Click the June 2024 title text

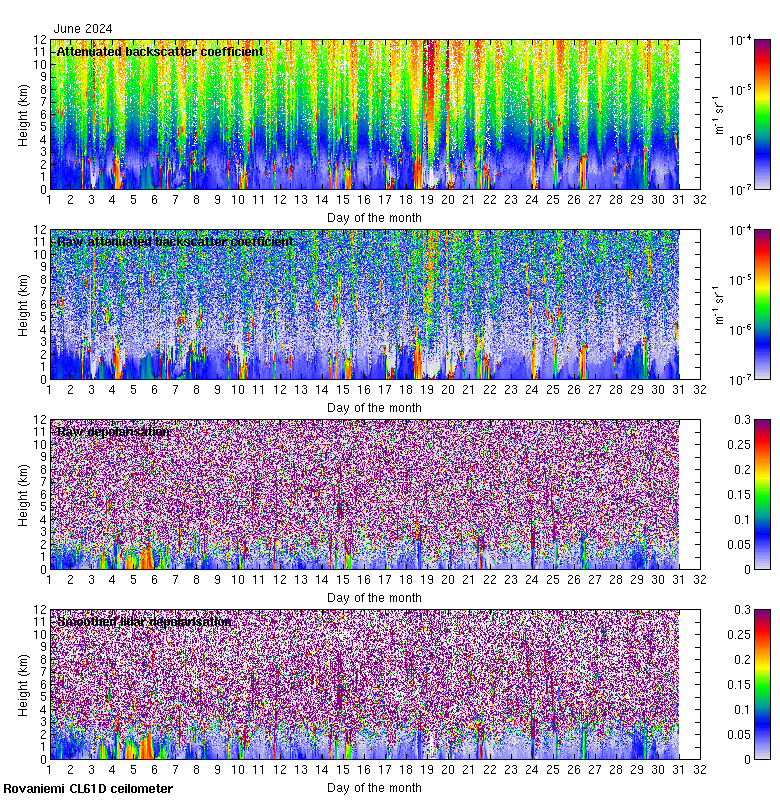point(83,28)
